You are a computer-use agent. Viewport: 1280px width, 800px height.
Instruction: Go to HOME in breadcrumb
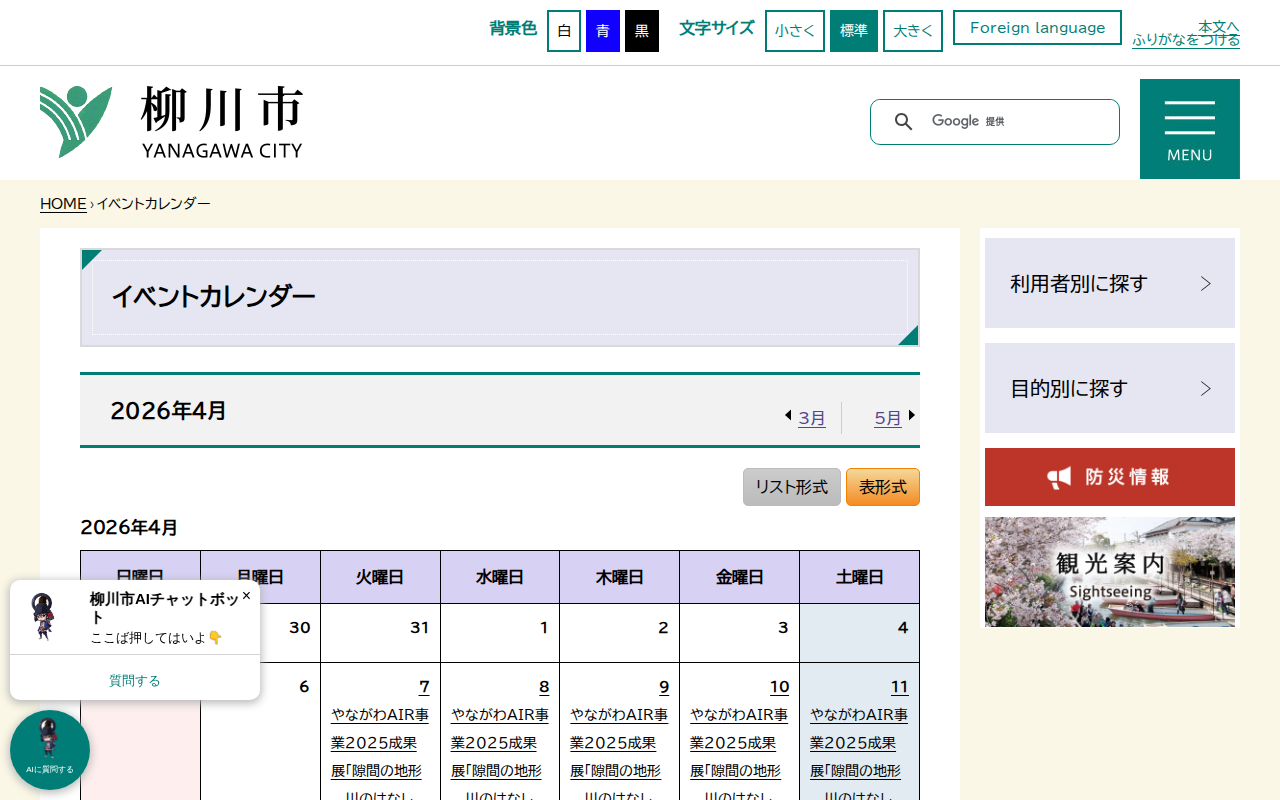[x=63, y=204]
